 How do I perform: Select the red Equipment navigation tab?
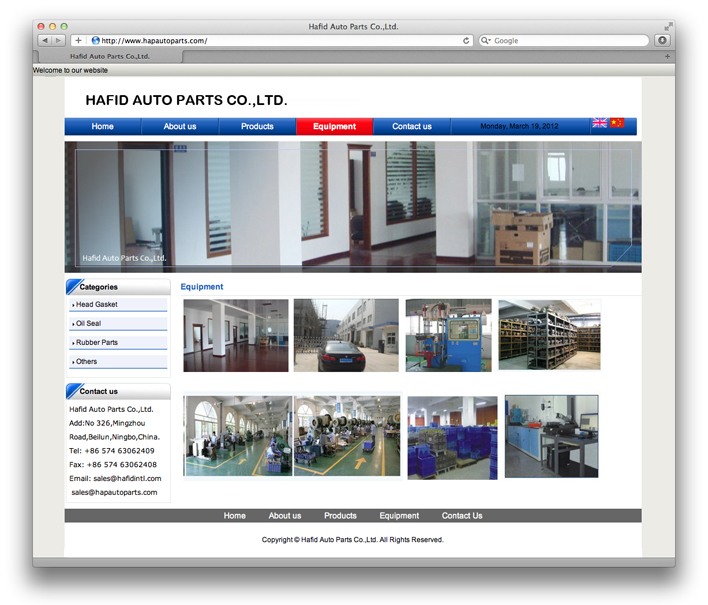pos(335,126)
